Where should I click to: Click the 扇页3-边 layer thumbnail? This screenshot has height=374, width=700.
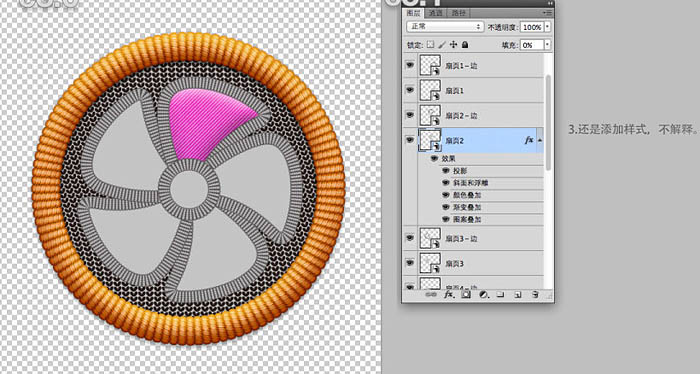point(430,238)
